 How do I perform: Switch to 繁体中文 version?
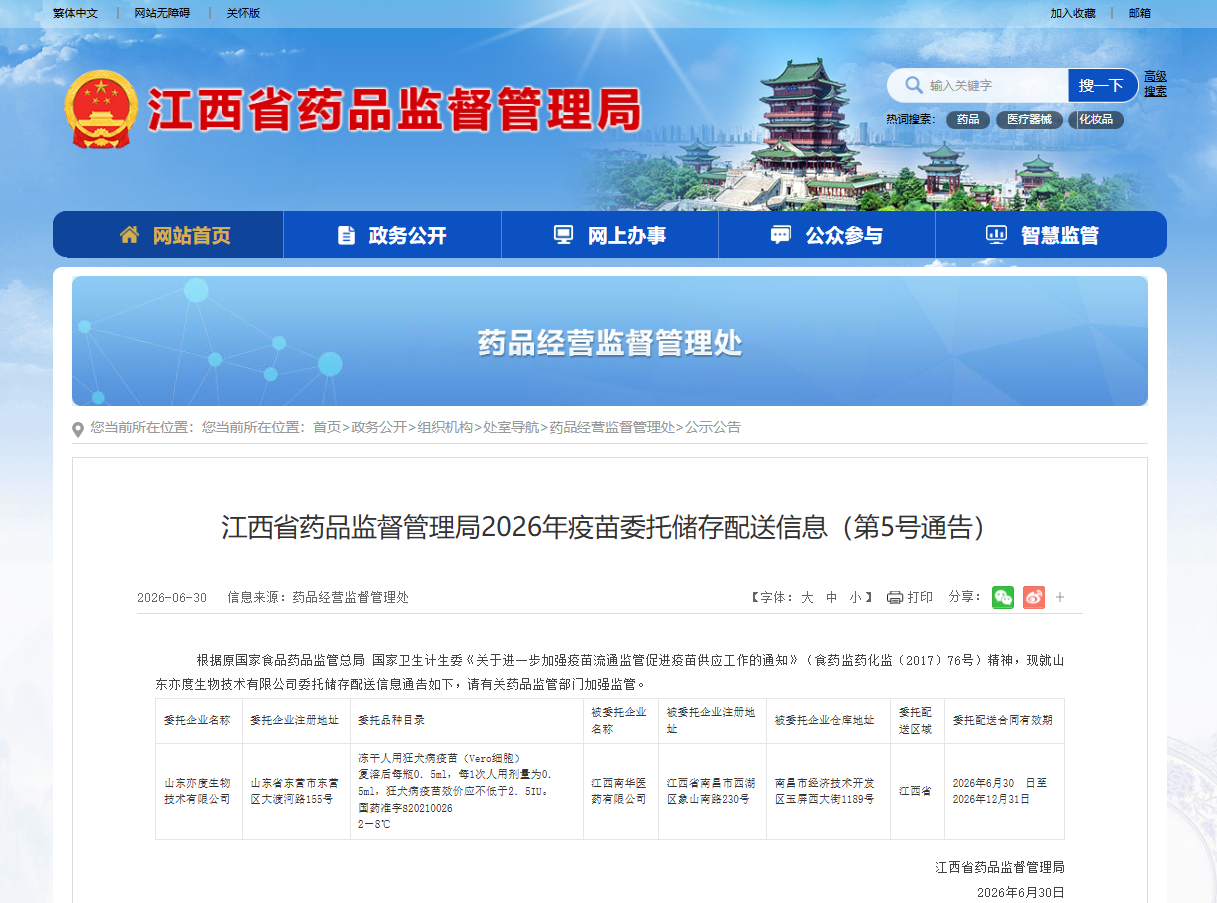[76, 13]
